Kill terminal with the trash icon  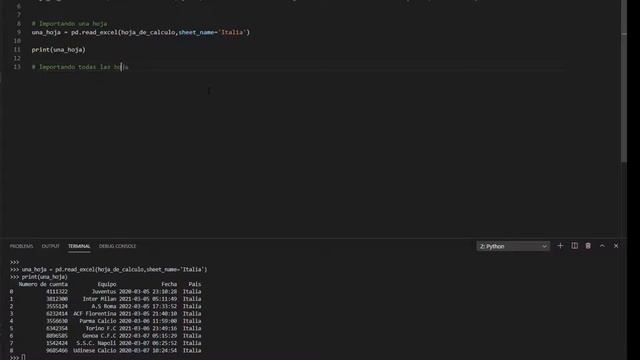tap(588, 246)
